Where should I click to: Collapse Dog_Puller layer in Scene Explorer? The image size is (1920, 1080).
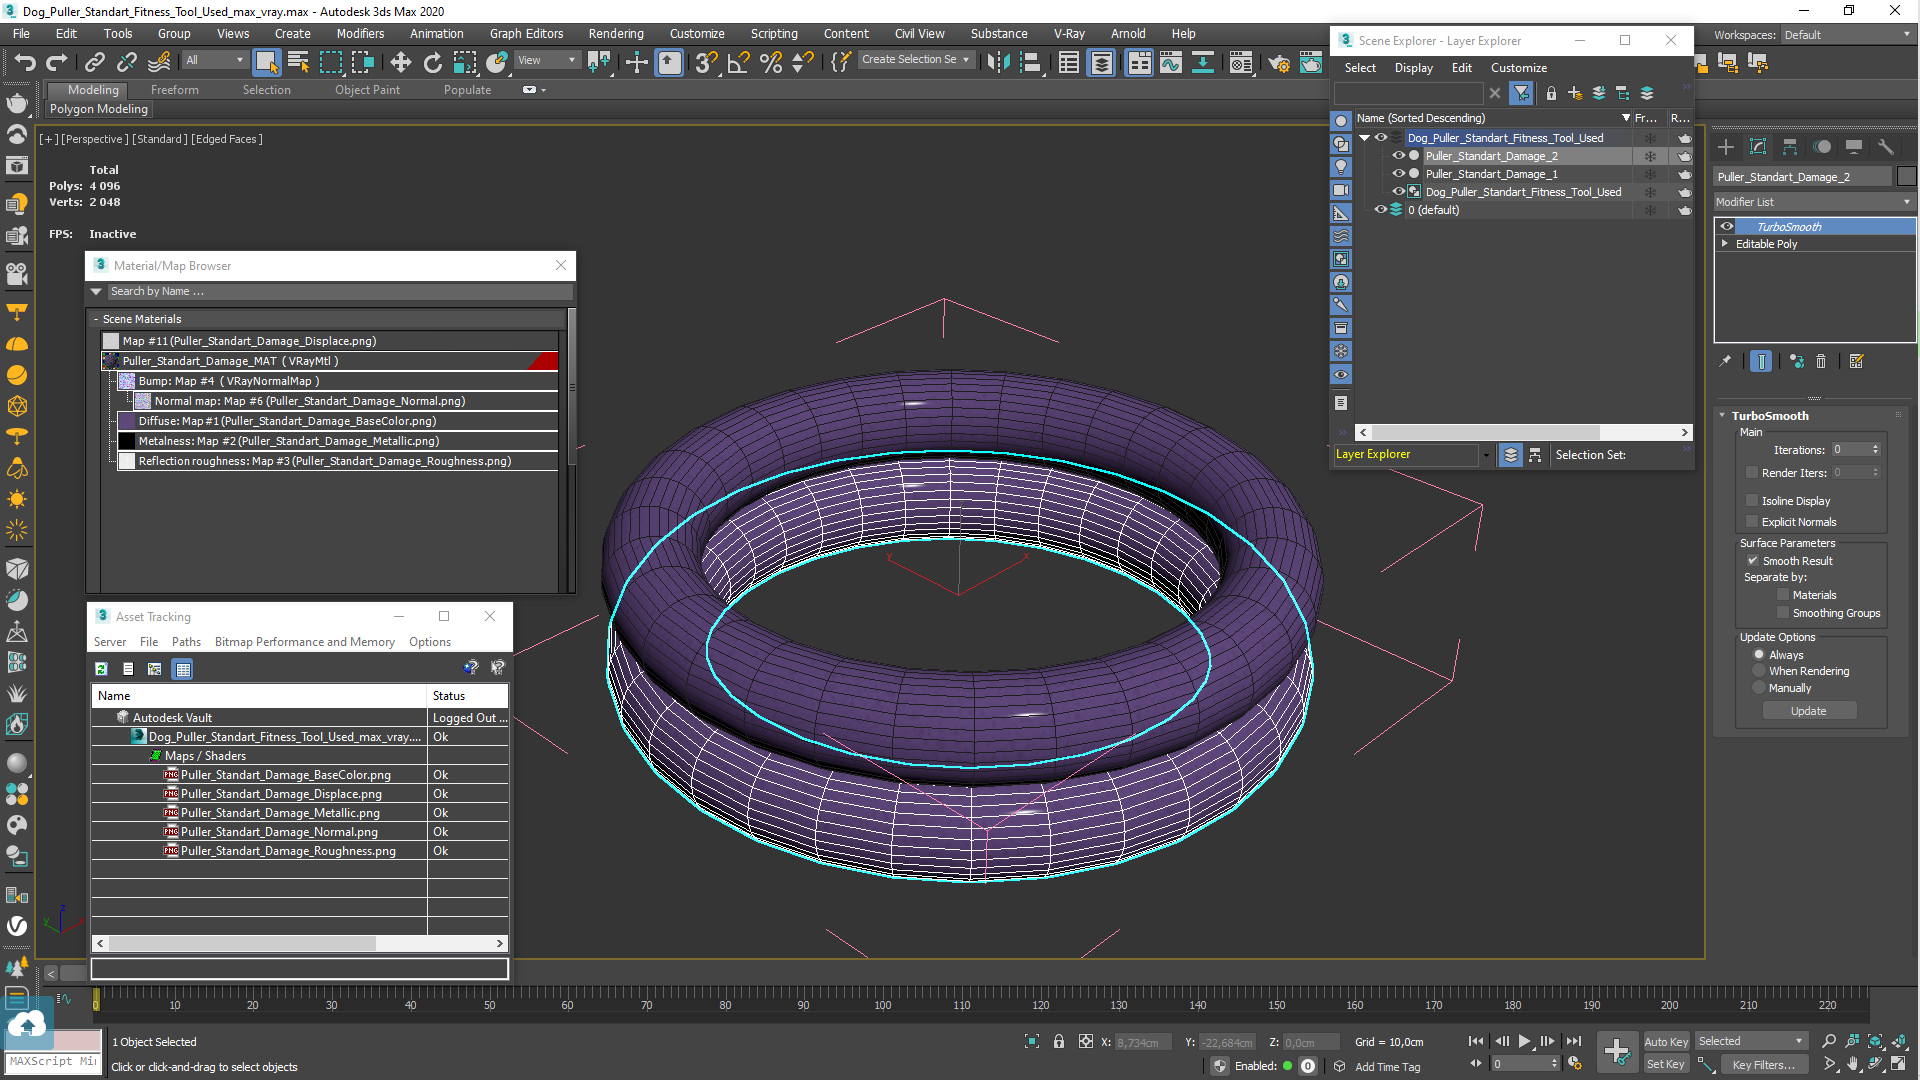tap(1364, 137)
